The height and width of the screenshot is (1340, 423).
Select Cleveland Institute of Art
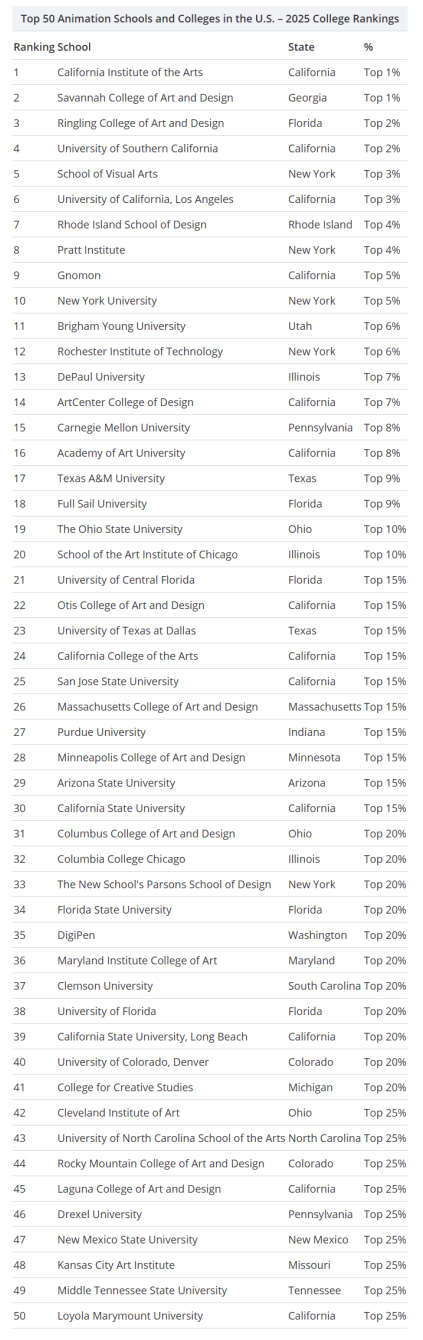tap(118, 1113)
